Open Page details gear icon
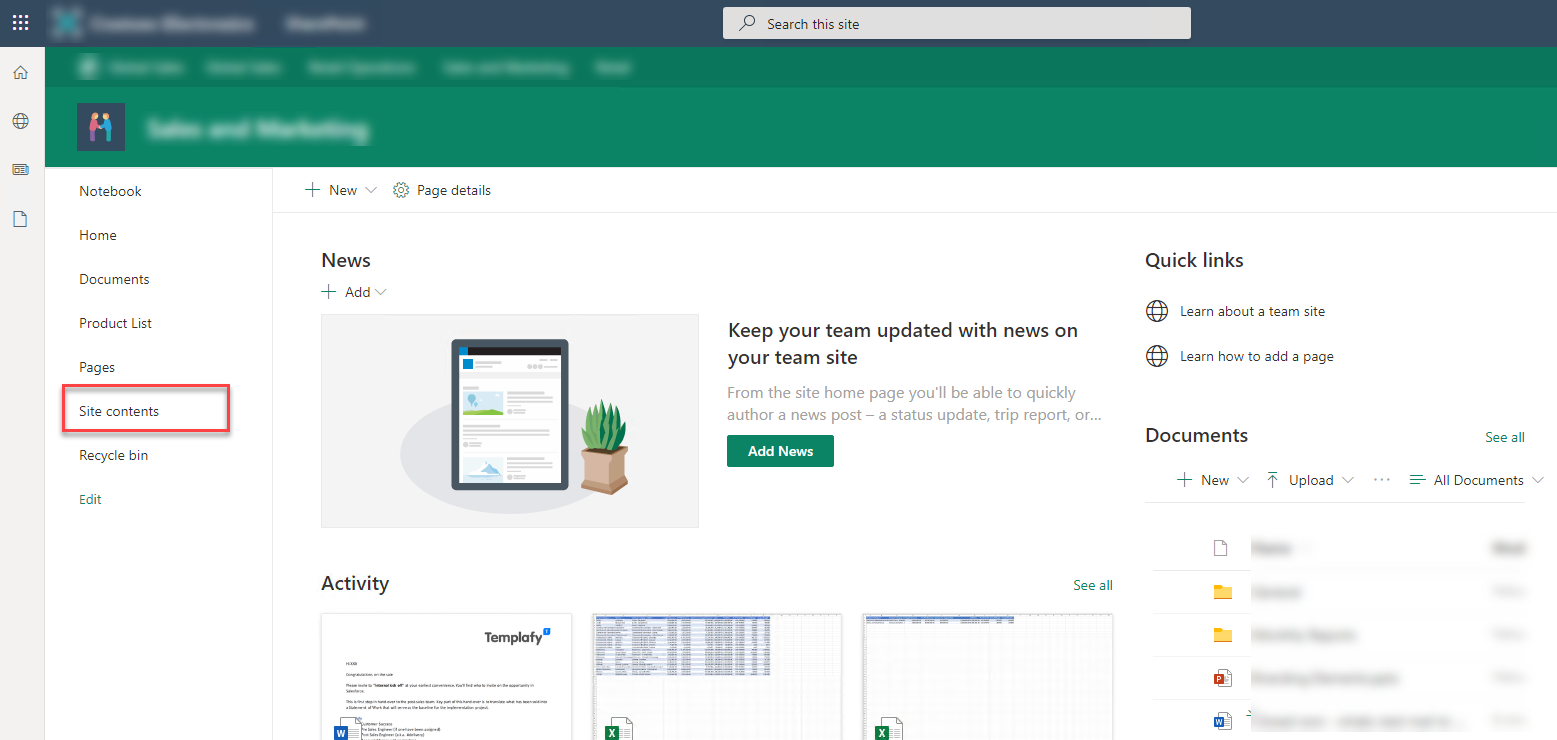 [401, 190]
